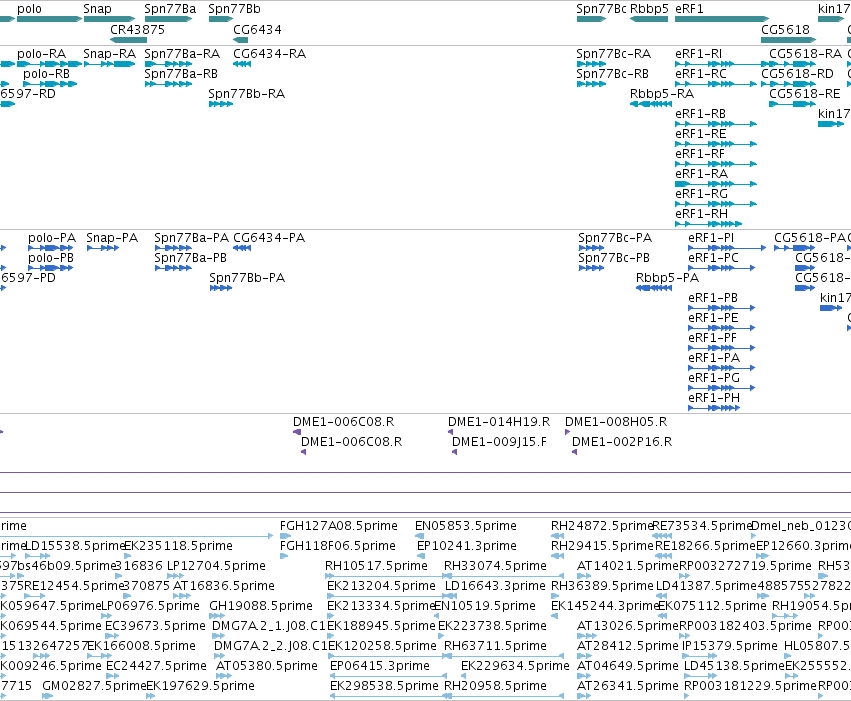Click transcript 'CG5618-RD'
The height and width of the screenshot is (701, 851).
[798, 74]
